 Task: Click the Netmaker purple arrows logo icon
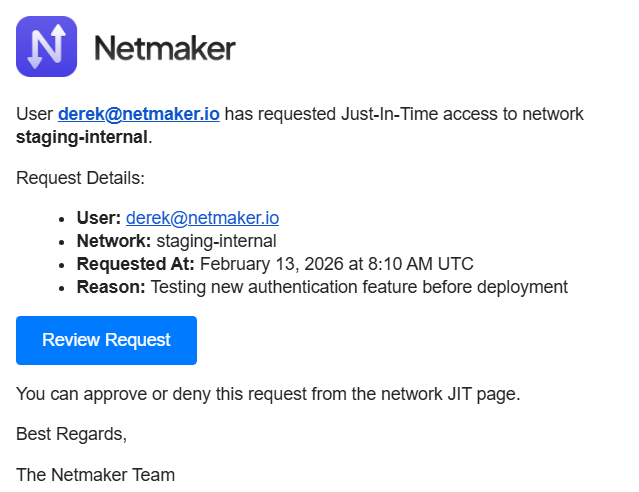[x=46, y=46]
